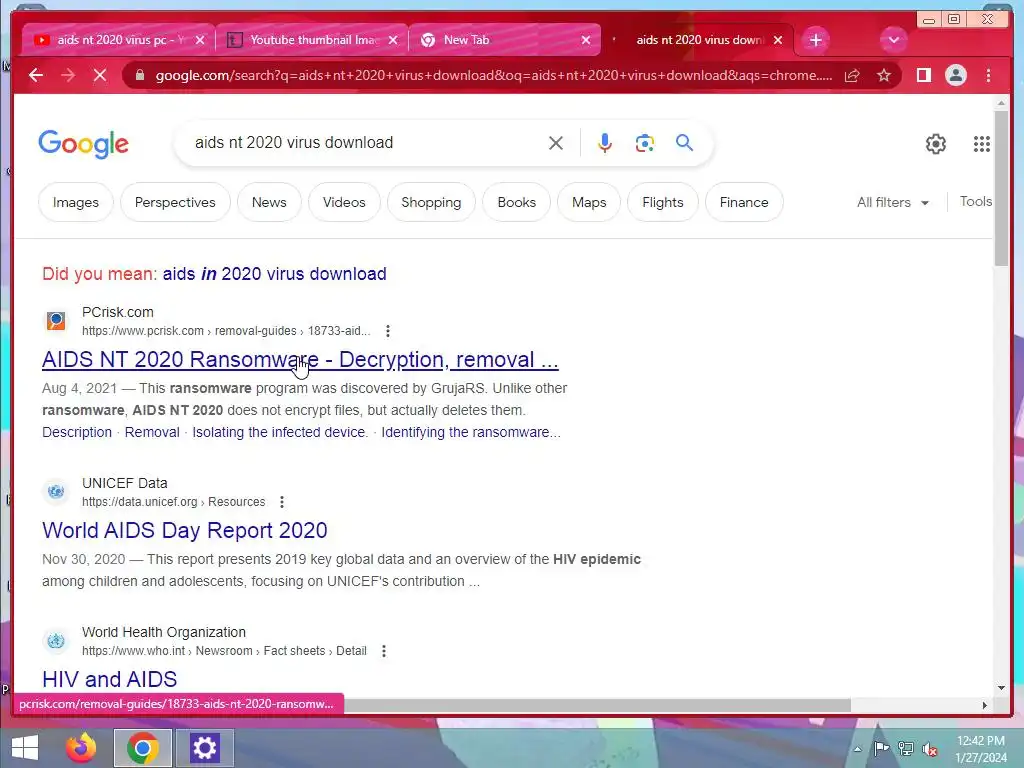Filter results by News

[269, 202]
